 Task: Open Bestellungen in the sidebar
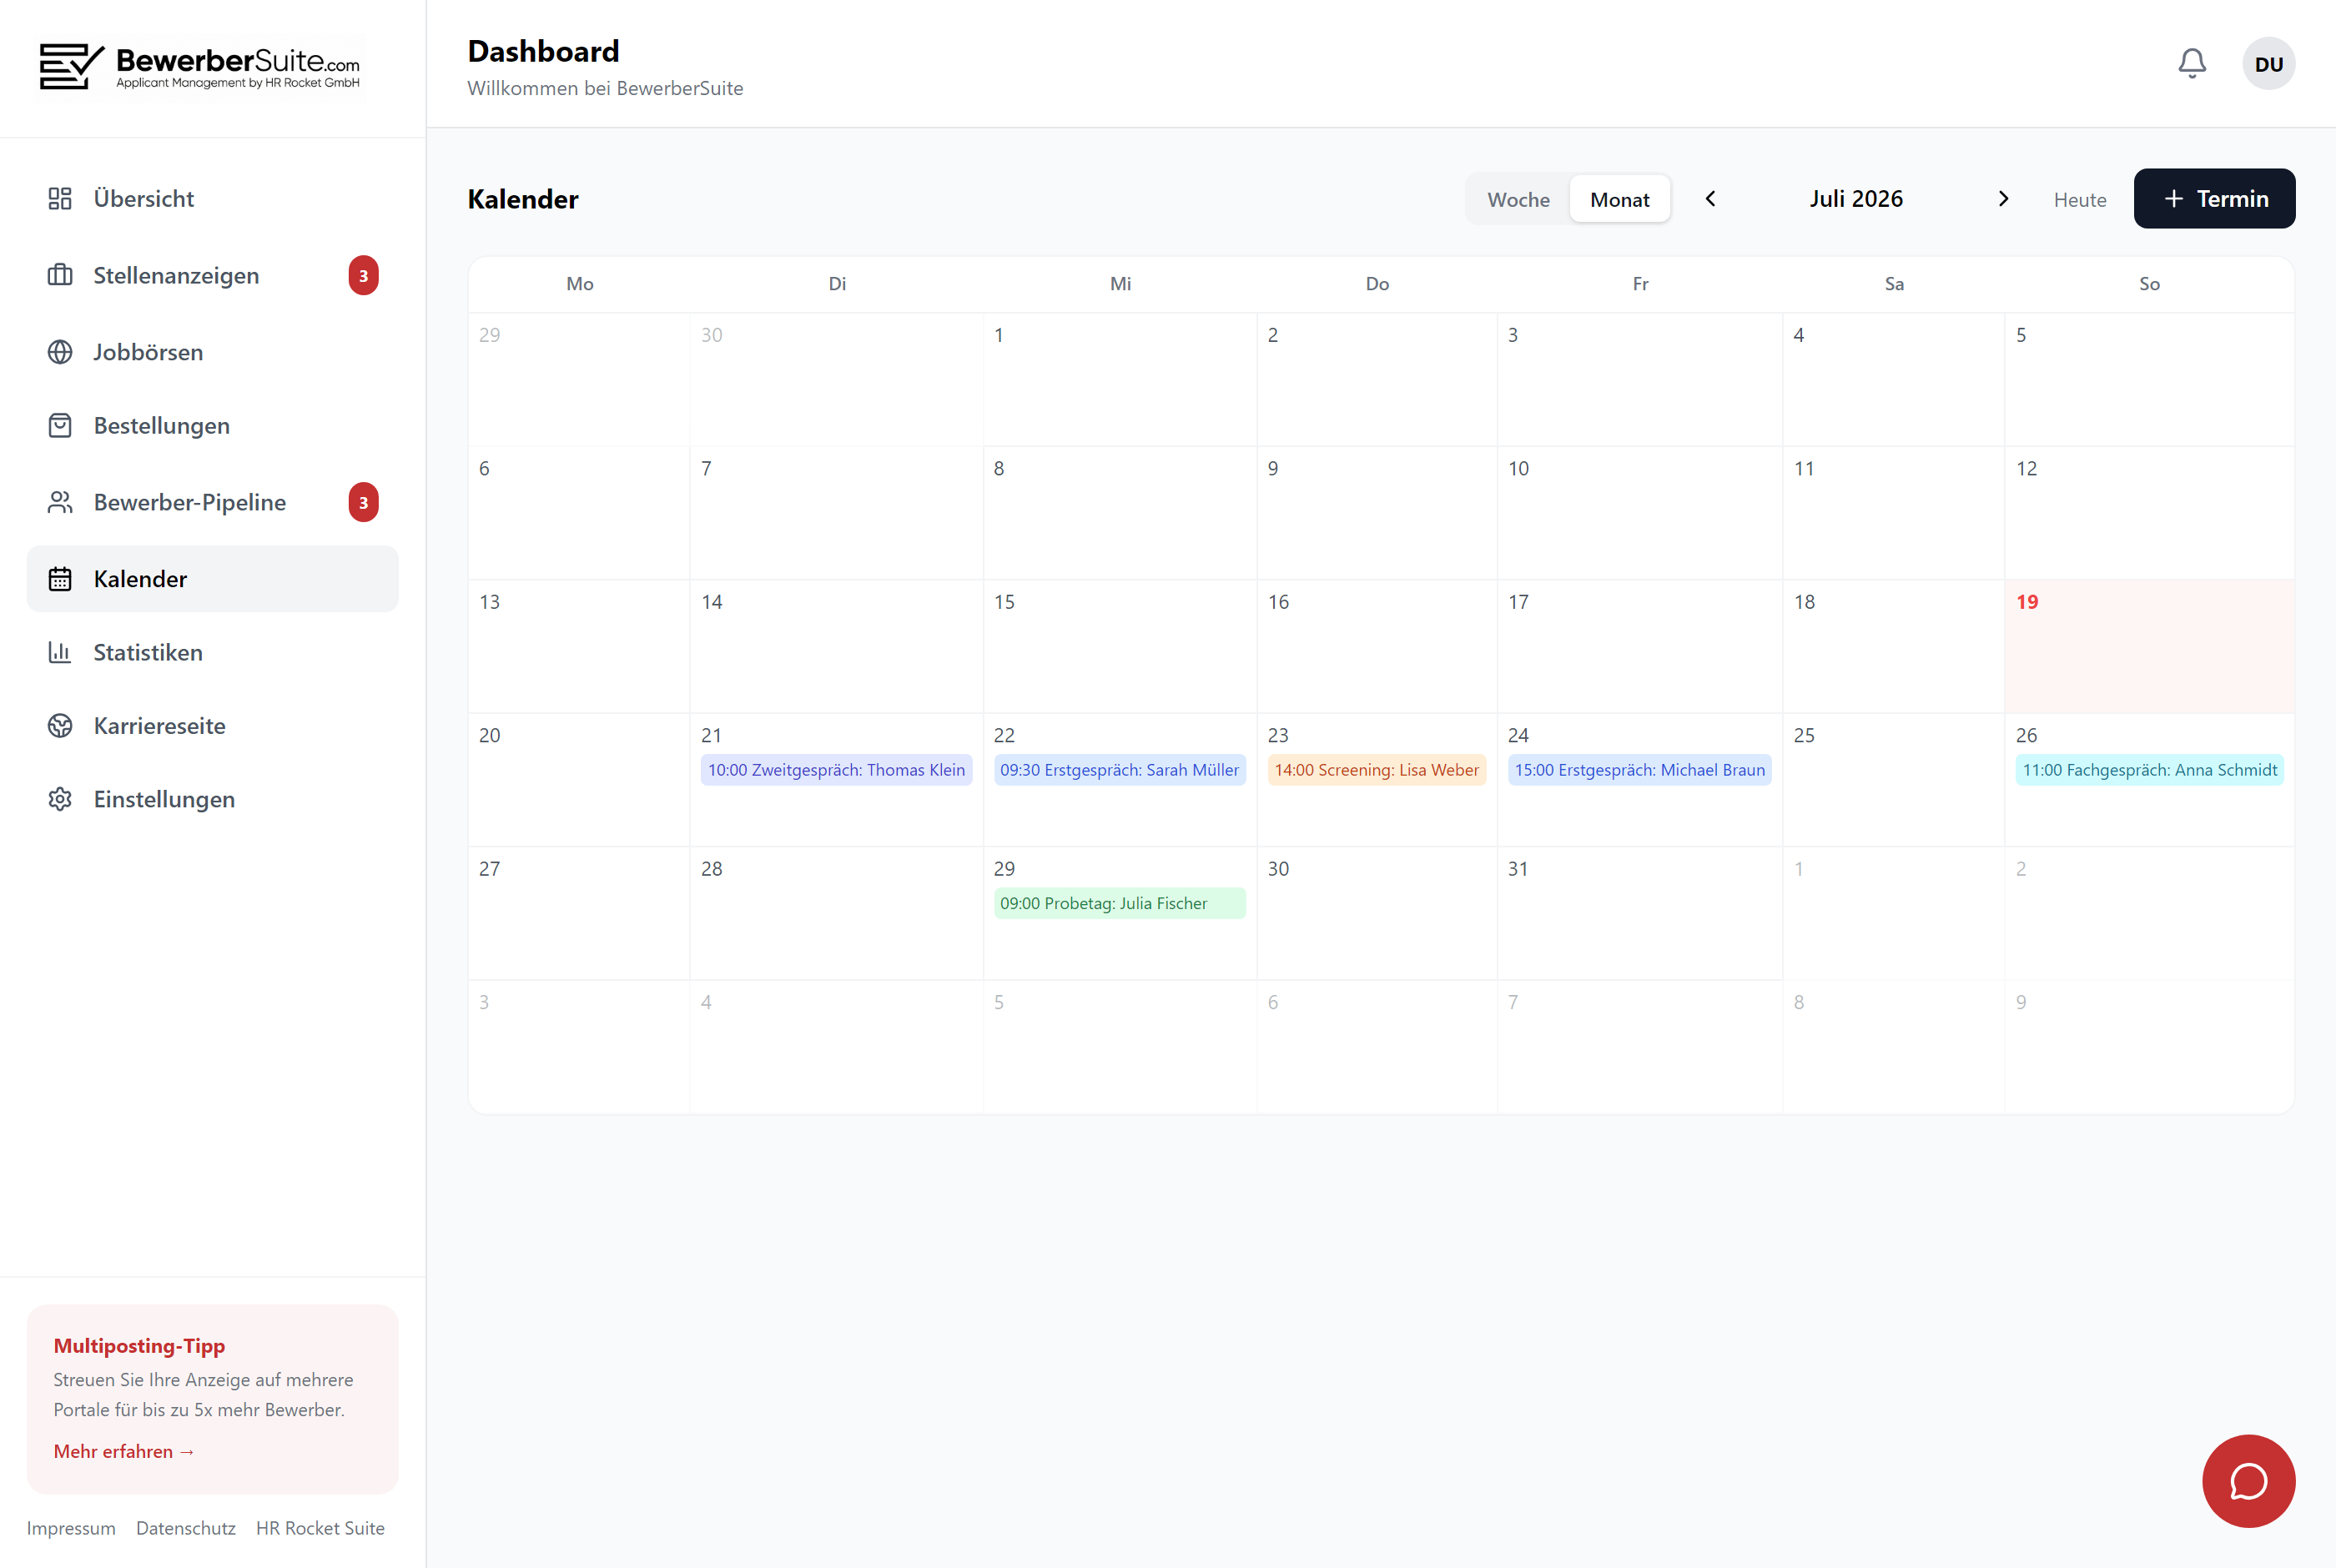coord(212,425)
